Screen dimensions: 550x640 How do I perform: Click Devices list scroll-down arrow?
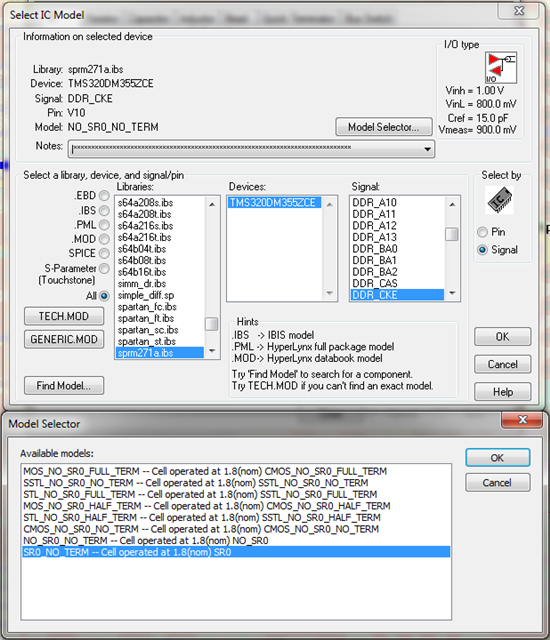329,293
